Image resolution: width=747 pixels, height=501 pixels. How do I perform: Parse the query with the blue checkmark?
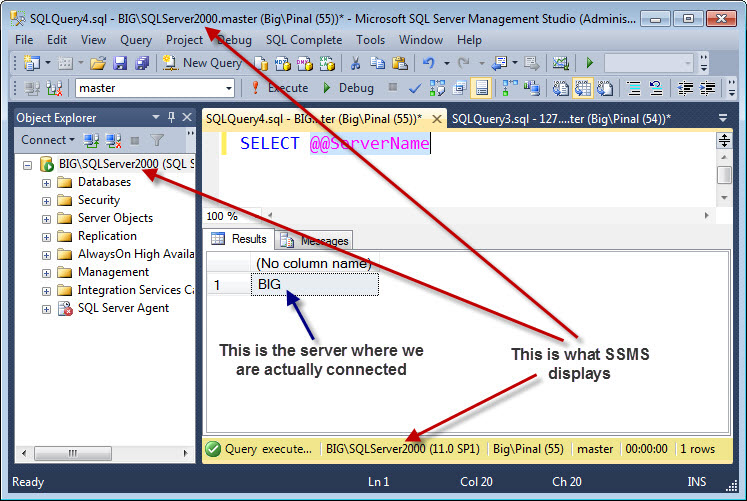click(x=415, y=89)
